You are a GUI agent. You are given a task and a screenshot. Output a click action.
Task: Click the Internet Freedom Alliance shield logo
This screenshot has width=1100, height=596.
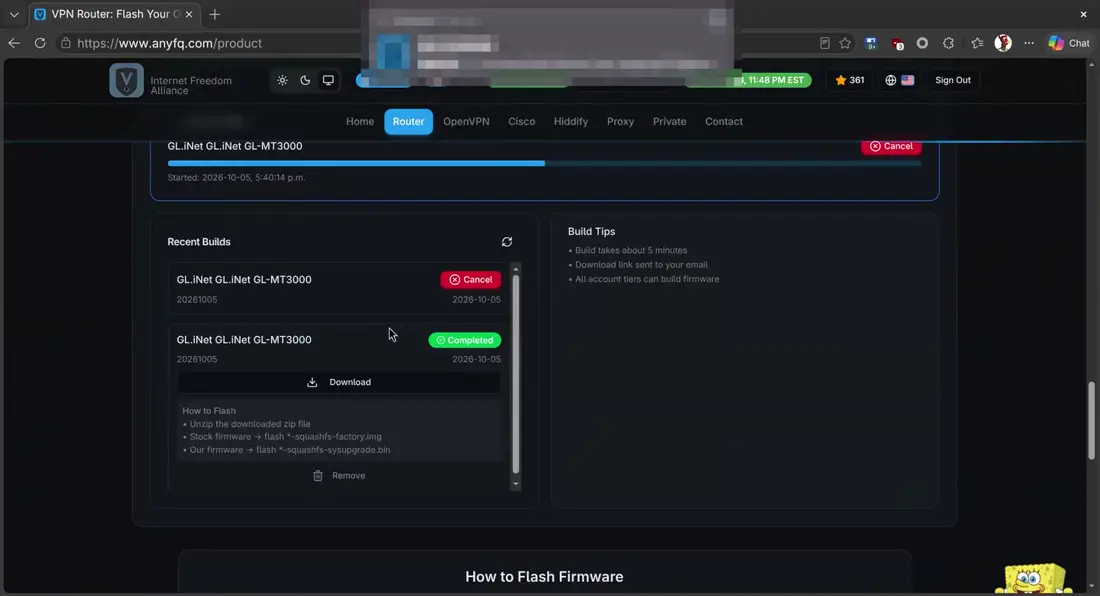(126, 80)
